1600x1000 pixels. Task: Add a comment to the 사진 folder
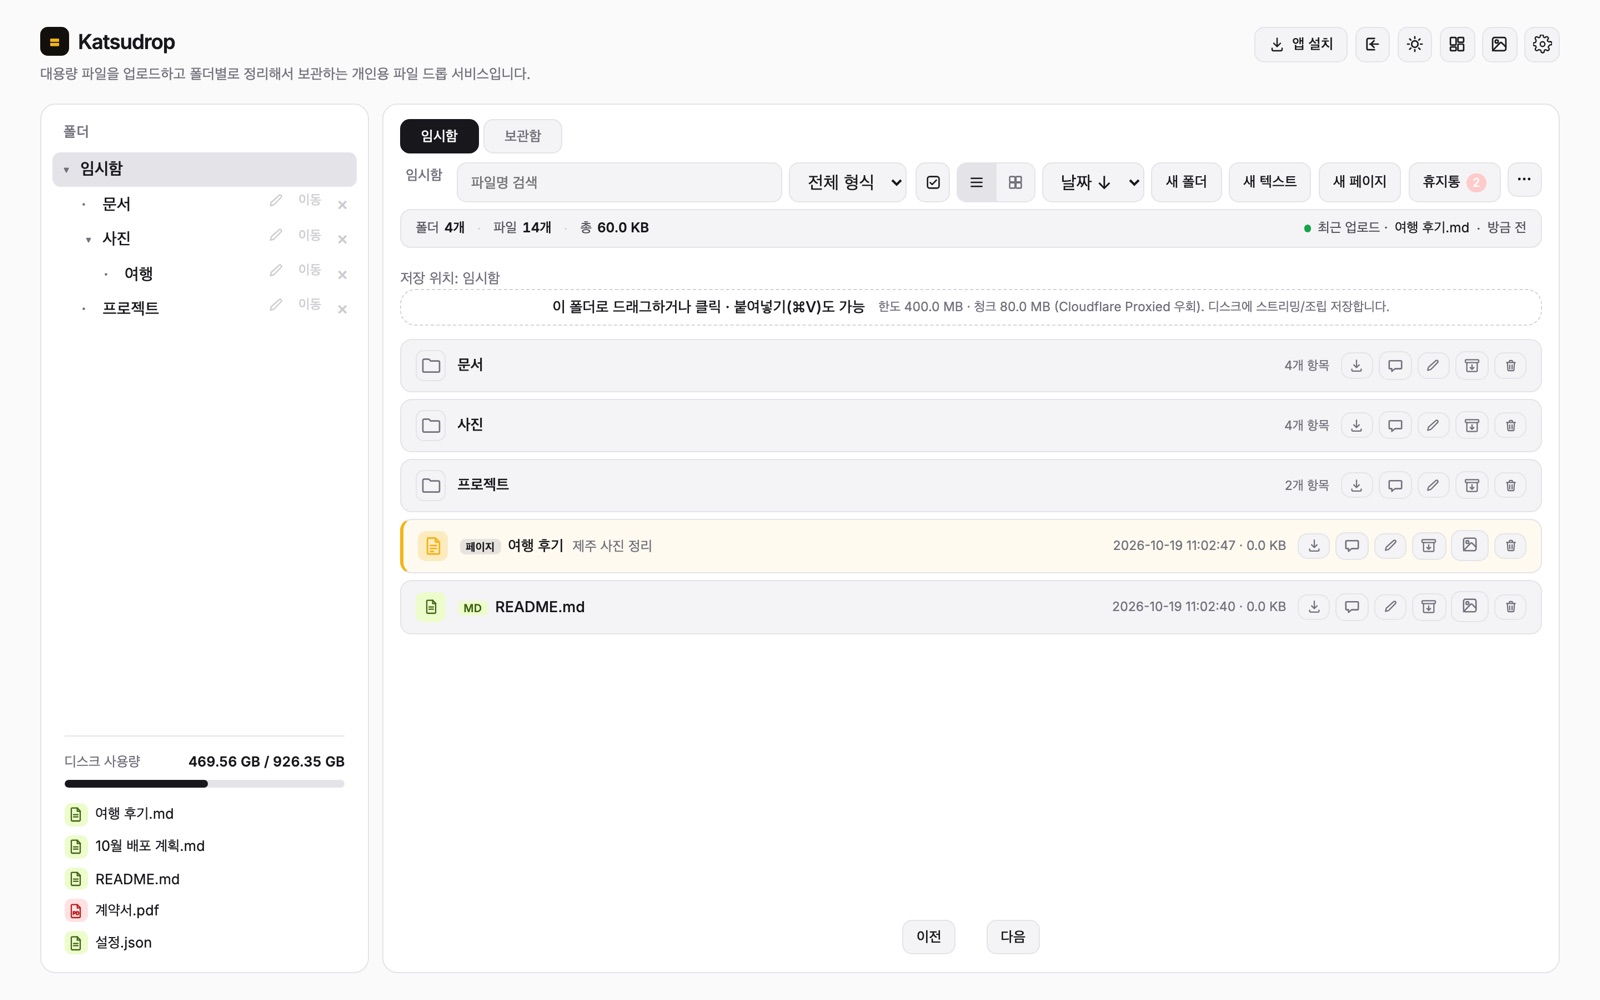coord(1395,426)
